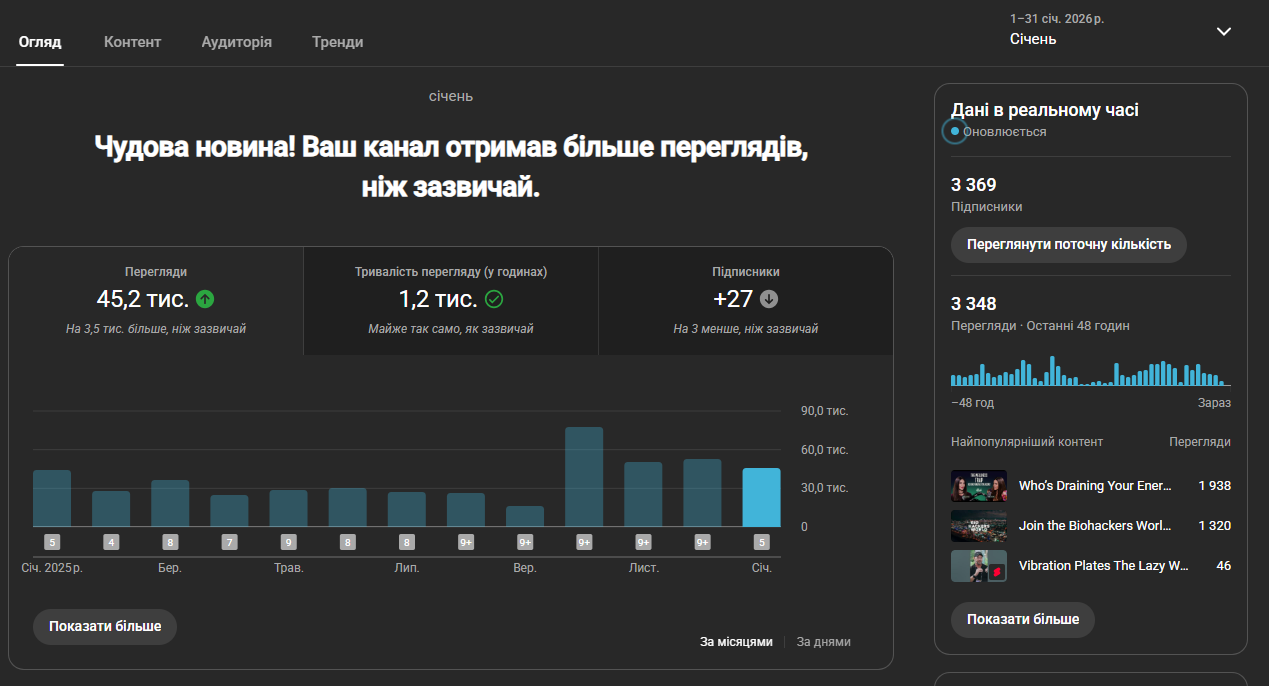Select the Тривалість перегляду metric card
This screenshot has width=1269, height=686.
point(451,301)
